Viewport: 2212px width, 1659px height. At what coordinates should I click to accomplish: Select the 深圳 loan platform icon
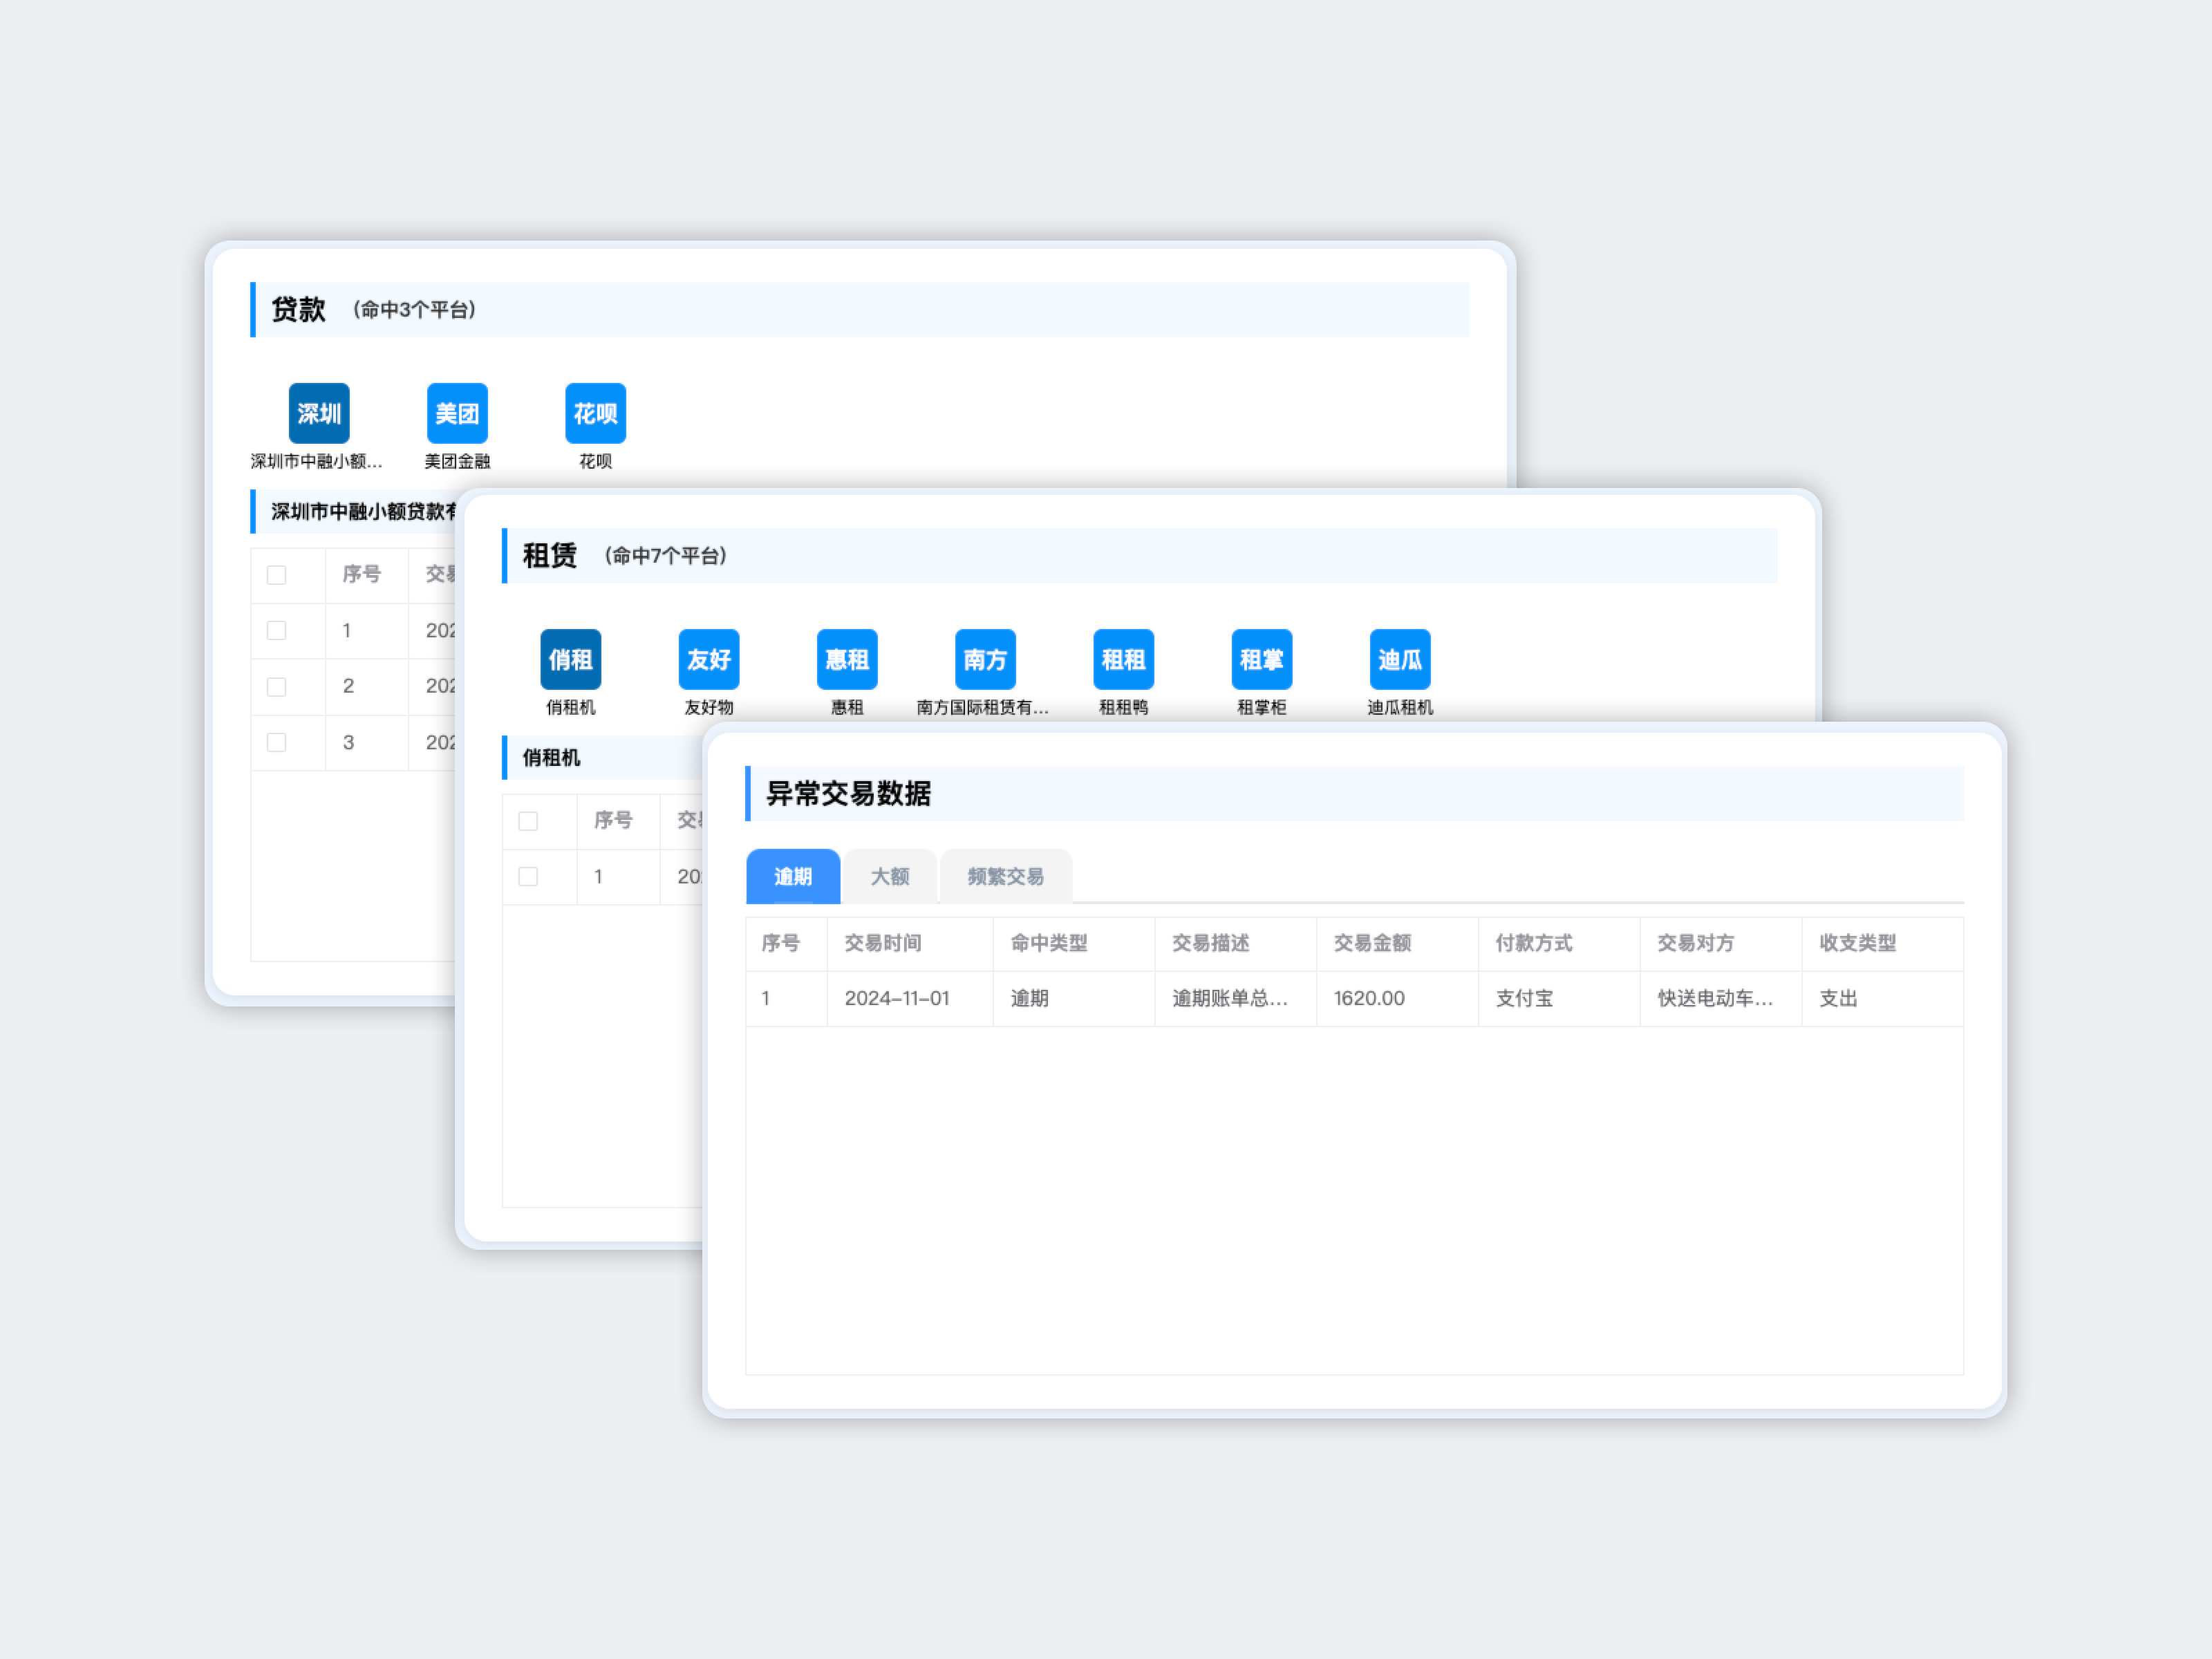click(x=319, y=413)
